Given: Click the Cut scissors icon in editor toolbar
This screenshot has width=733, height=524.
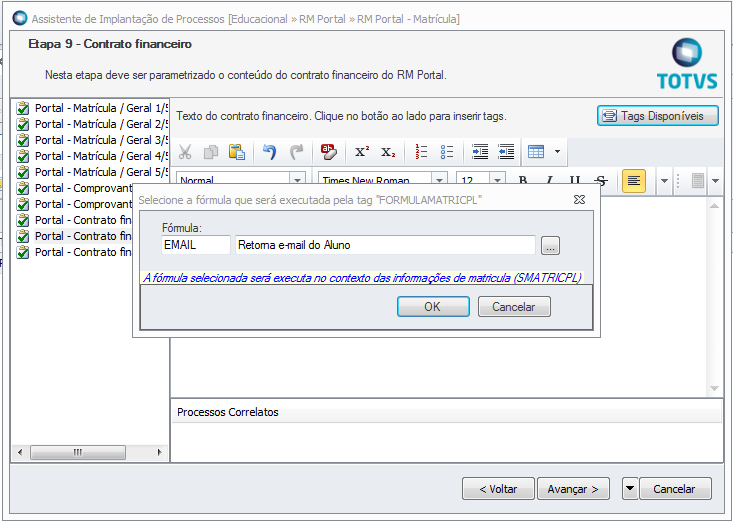Looking at the screenshot, I should click(x=185, y=152).
